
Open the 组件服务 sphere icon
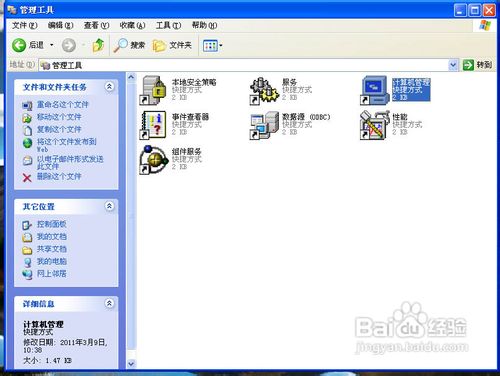pyautogui.click(x=153, y=160)
